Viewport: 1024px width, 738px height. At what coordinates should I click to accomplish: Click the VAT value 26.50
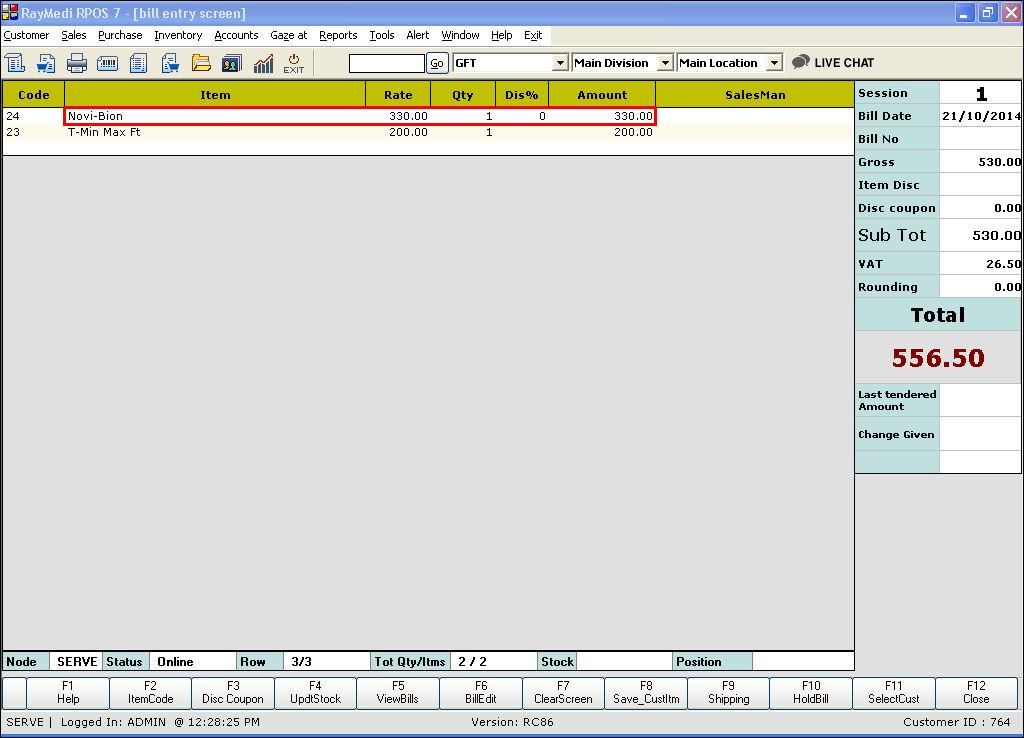click(x=980, y=264)
